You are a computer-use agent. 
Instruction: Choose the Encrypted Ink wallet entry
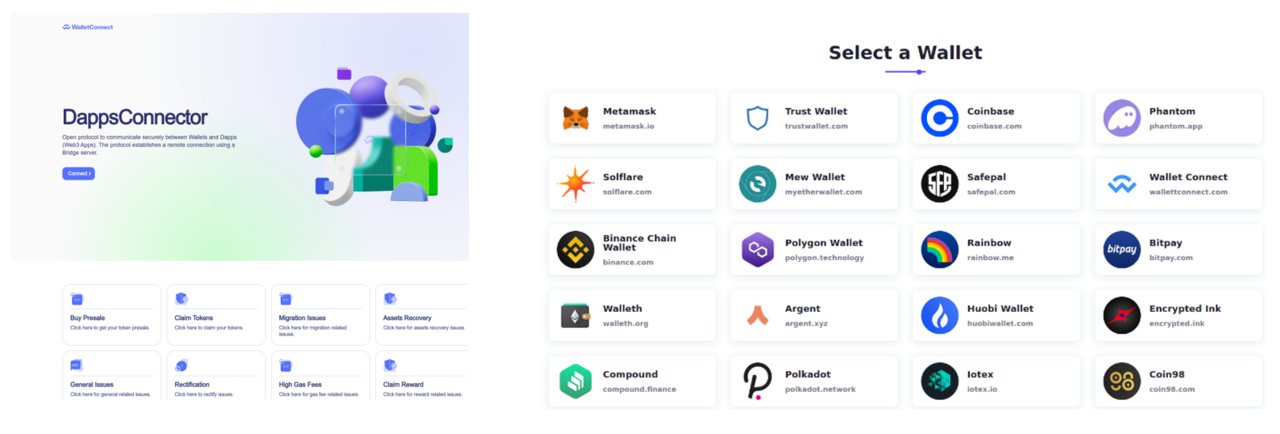[x=1179, y=315]
